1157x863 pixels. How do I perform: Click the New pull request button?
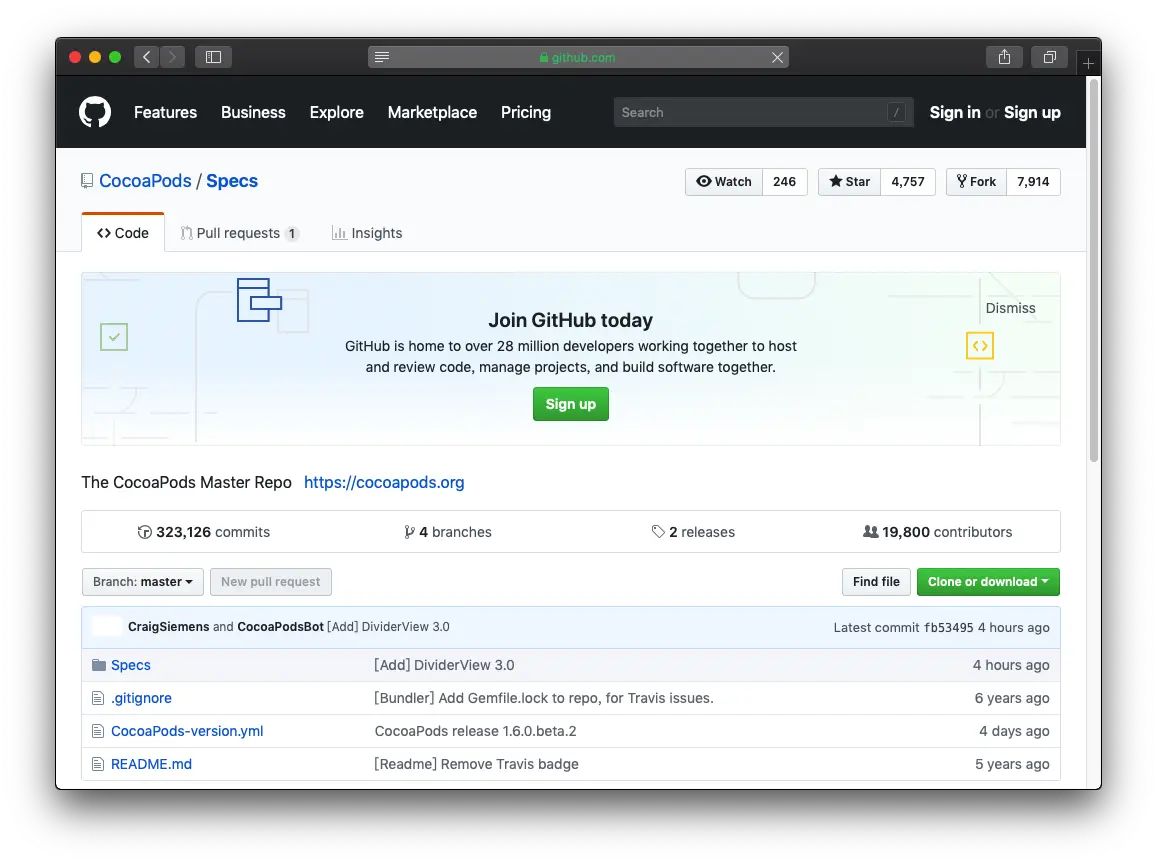[271, 582]
